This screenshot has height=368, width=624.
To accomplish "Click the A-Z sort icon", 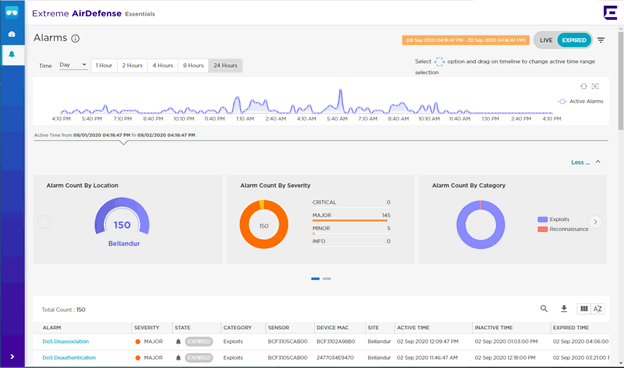I will click(597, 309).
